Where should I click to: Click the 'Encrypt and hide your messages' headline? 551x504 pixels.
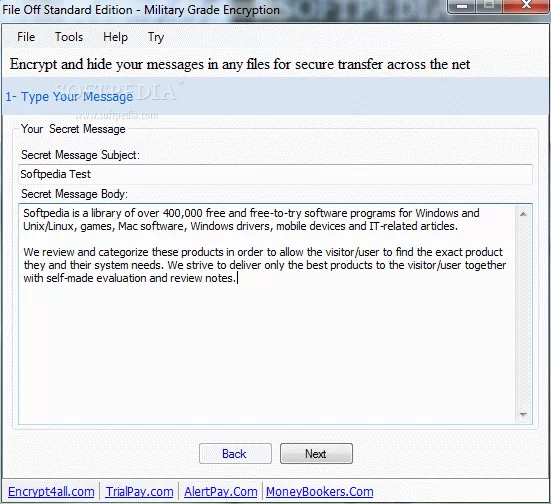[240, 64]
